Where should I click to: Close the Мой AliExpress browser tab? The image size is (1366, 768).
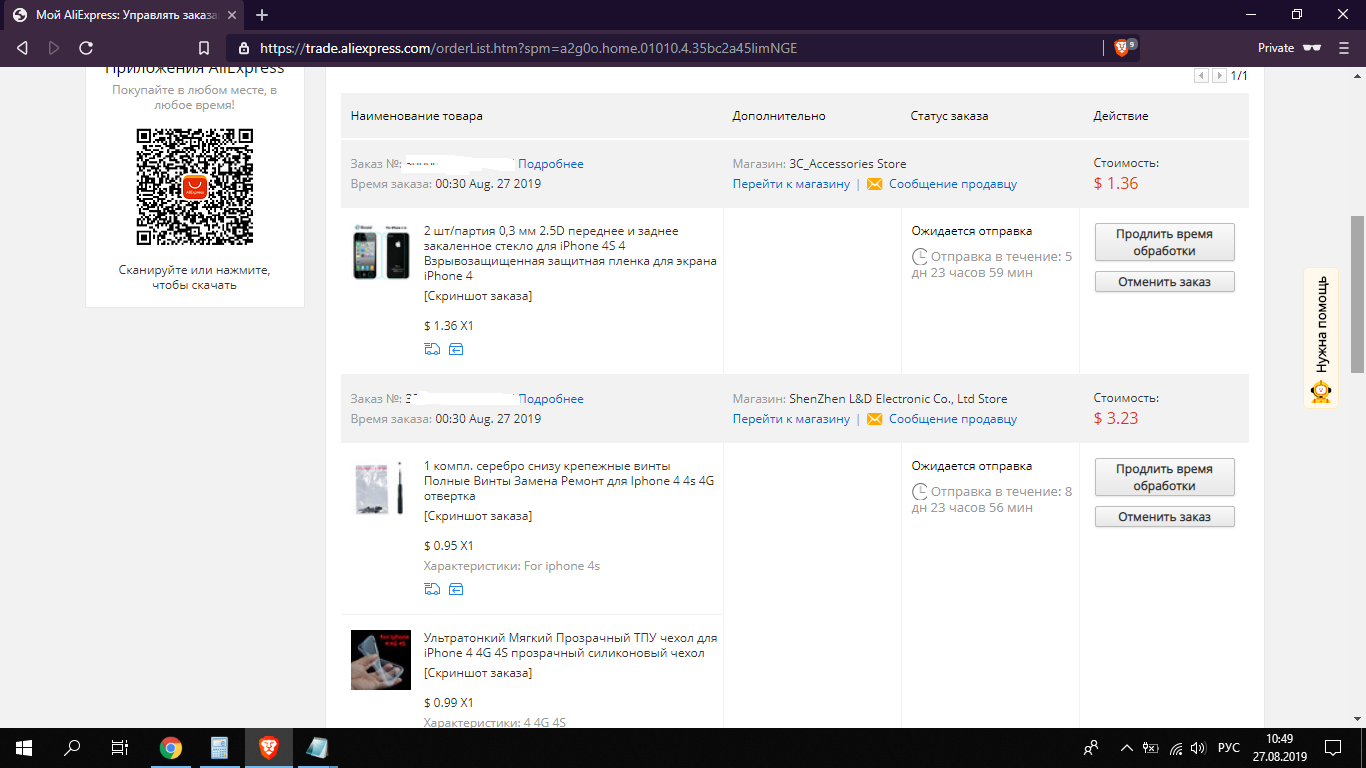pyautogui.click(x=231, y=15)
